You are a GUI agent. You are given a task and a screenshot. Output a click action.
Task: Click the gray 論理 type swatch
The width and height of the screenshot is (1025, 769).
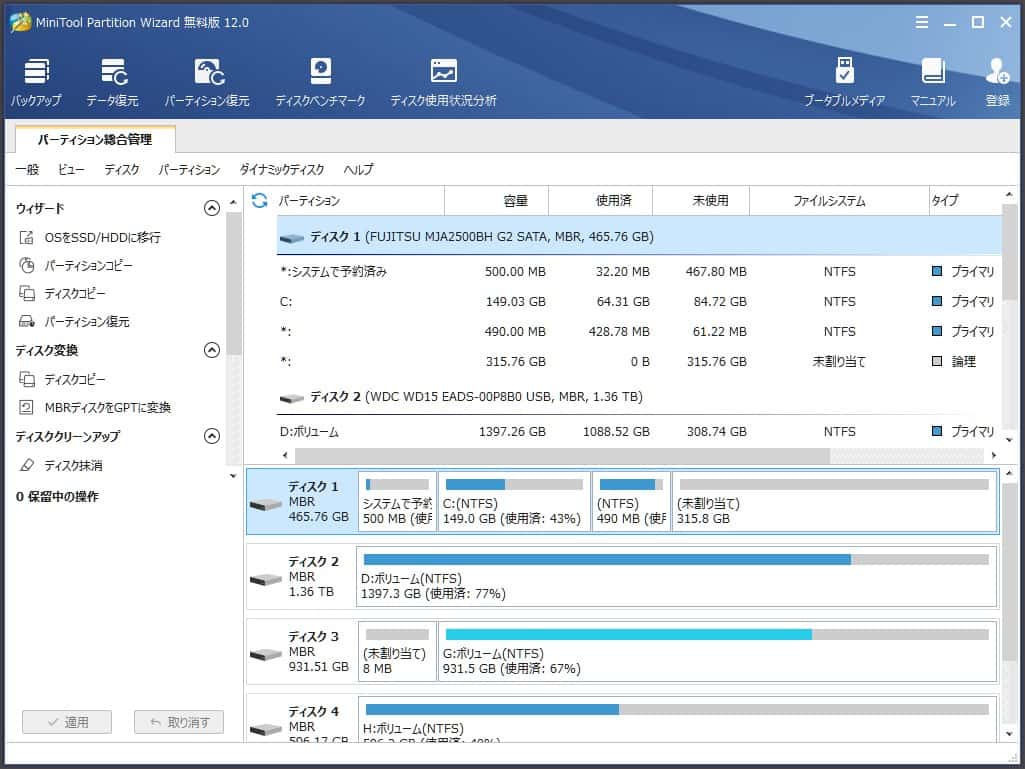(x=937, y=361)
